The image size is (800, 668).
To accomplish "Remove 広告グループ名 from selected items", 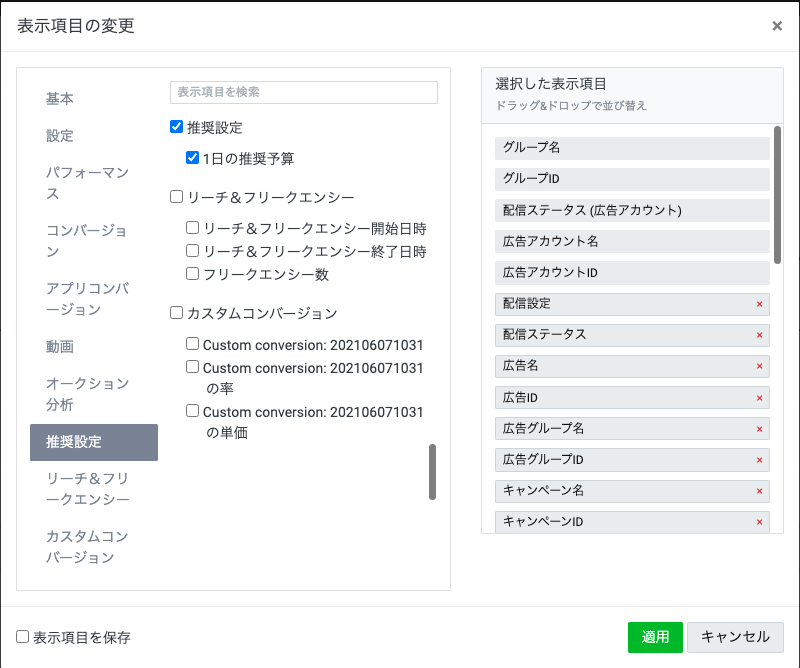I will (x=759, y=429).
